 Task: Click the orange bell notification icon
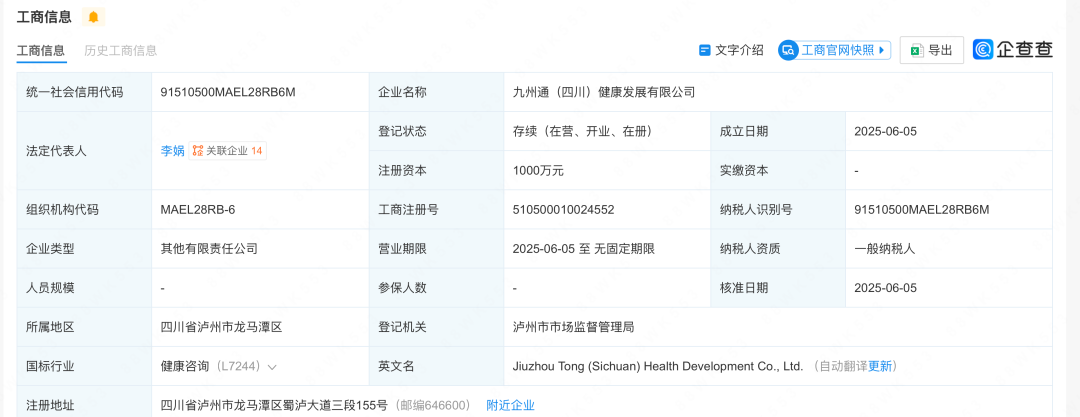pos(93,17)
